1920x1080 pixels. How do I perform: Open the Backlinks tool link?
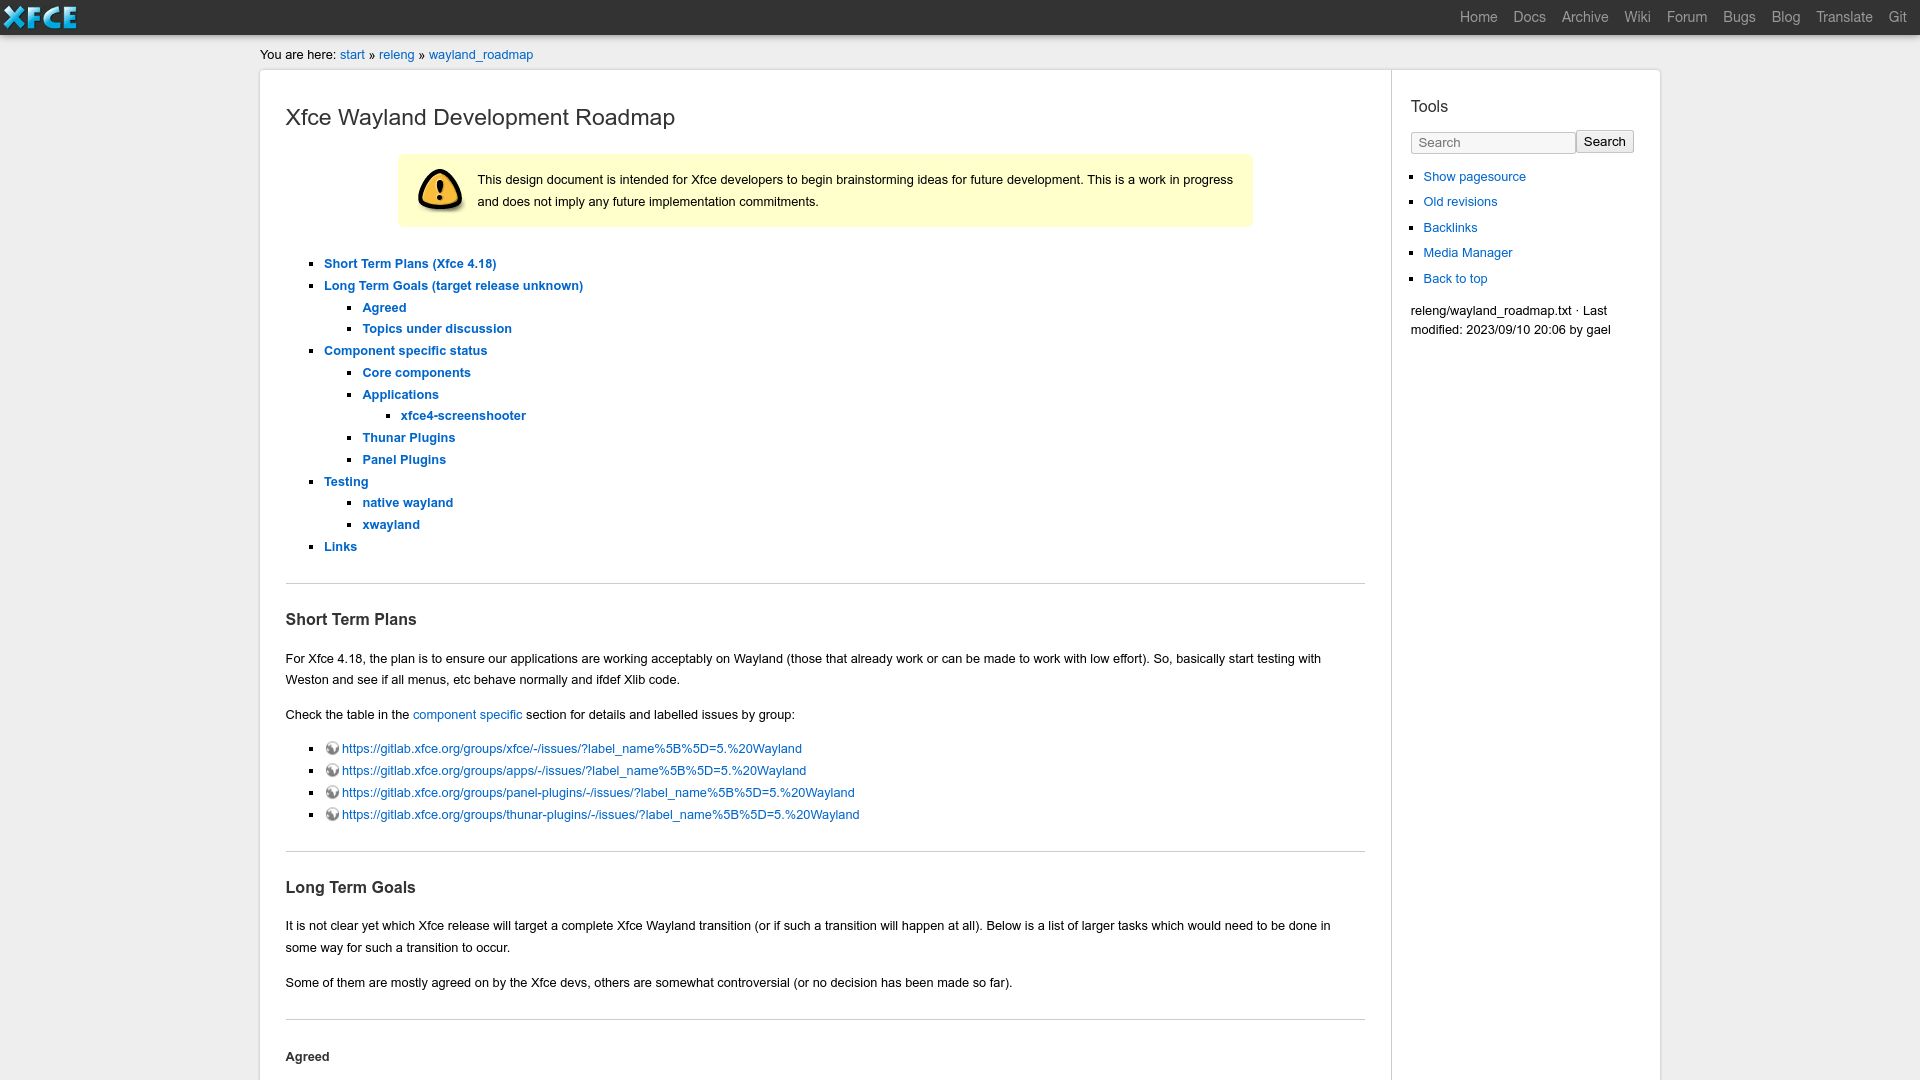1450,228
